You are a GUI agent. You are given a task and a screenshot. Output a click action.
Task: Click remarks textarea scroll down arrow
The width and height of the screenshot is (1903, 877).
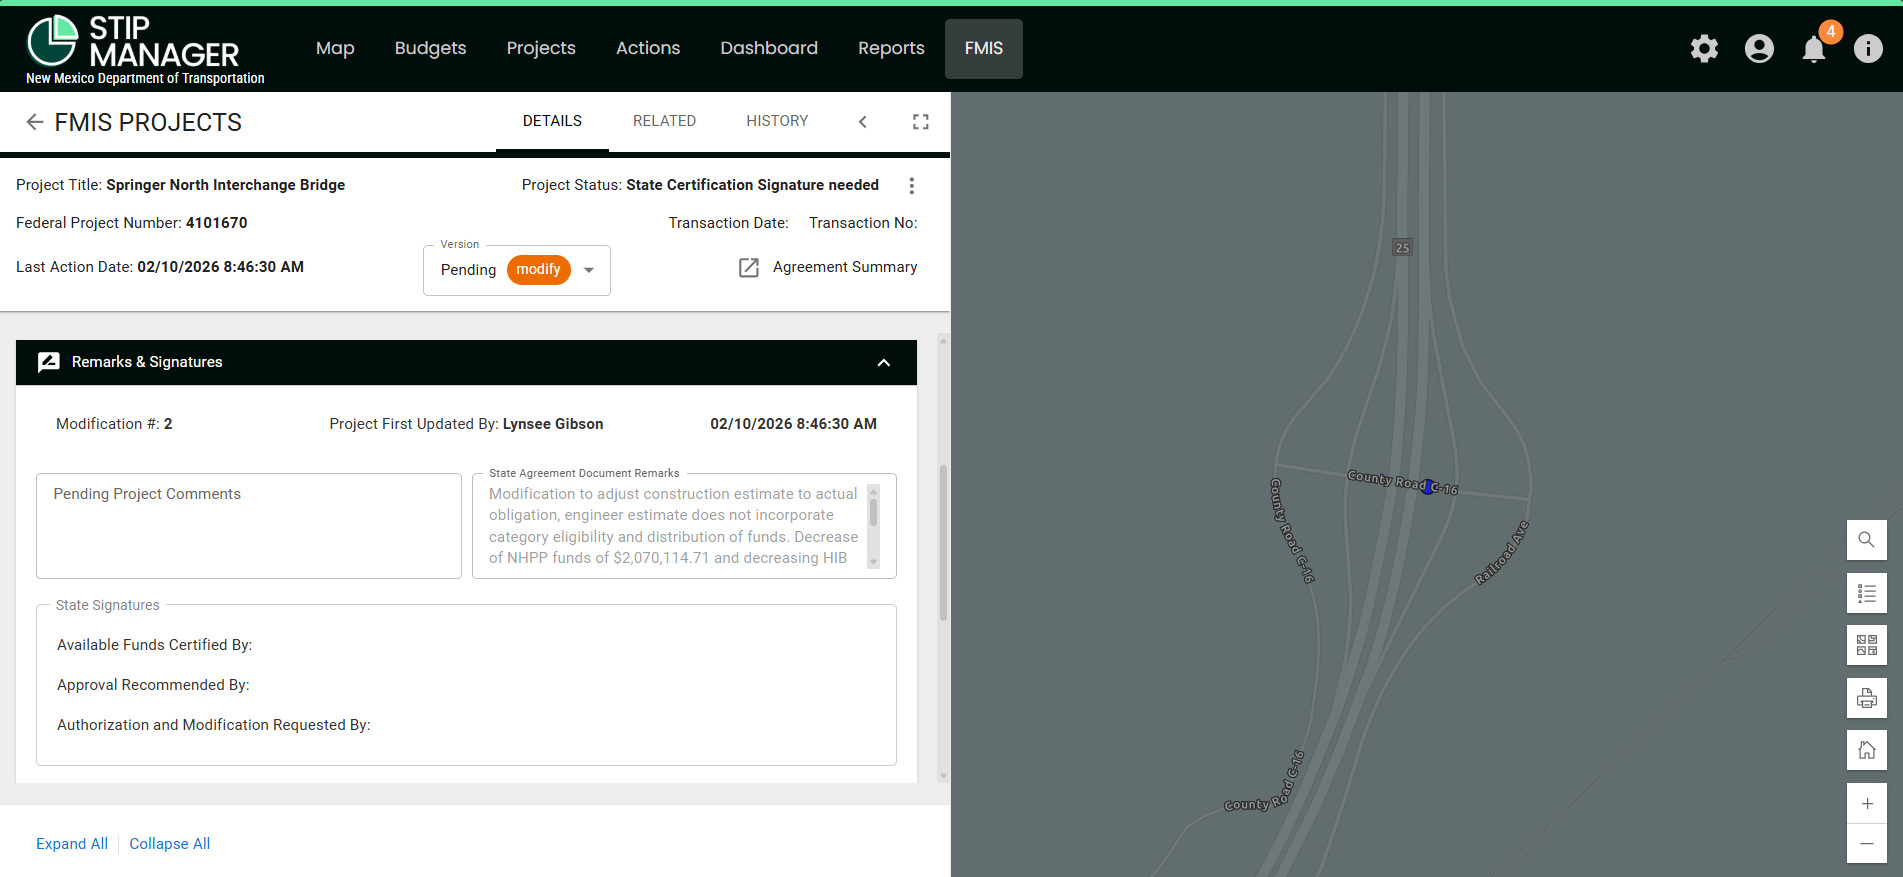[x=873, y=562]
